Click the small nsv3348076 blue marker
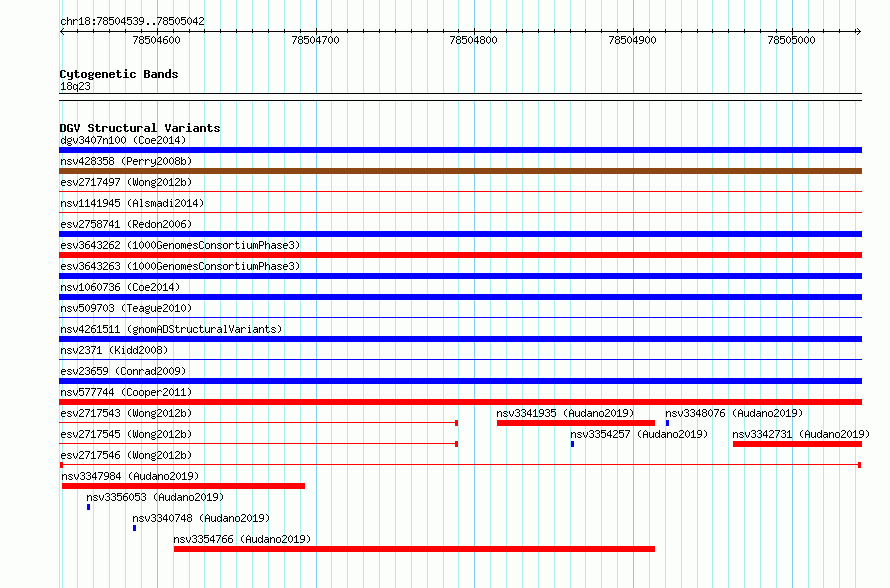 click(x=668, y=423)
